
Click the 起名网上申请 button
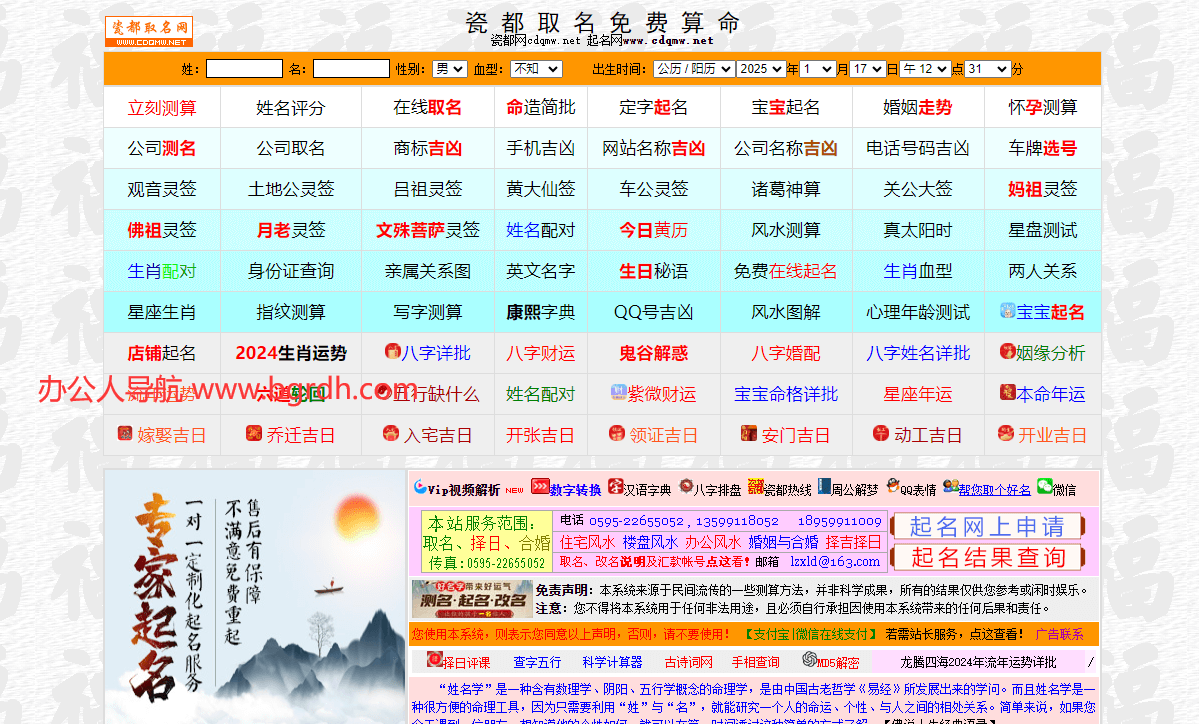[x=986, y=525]
